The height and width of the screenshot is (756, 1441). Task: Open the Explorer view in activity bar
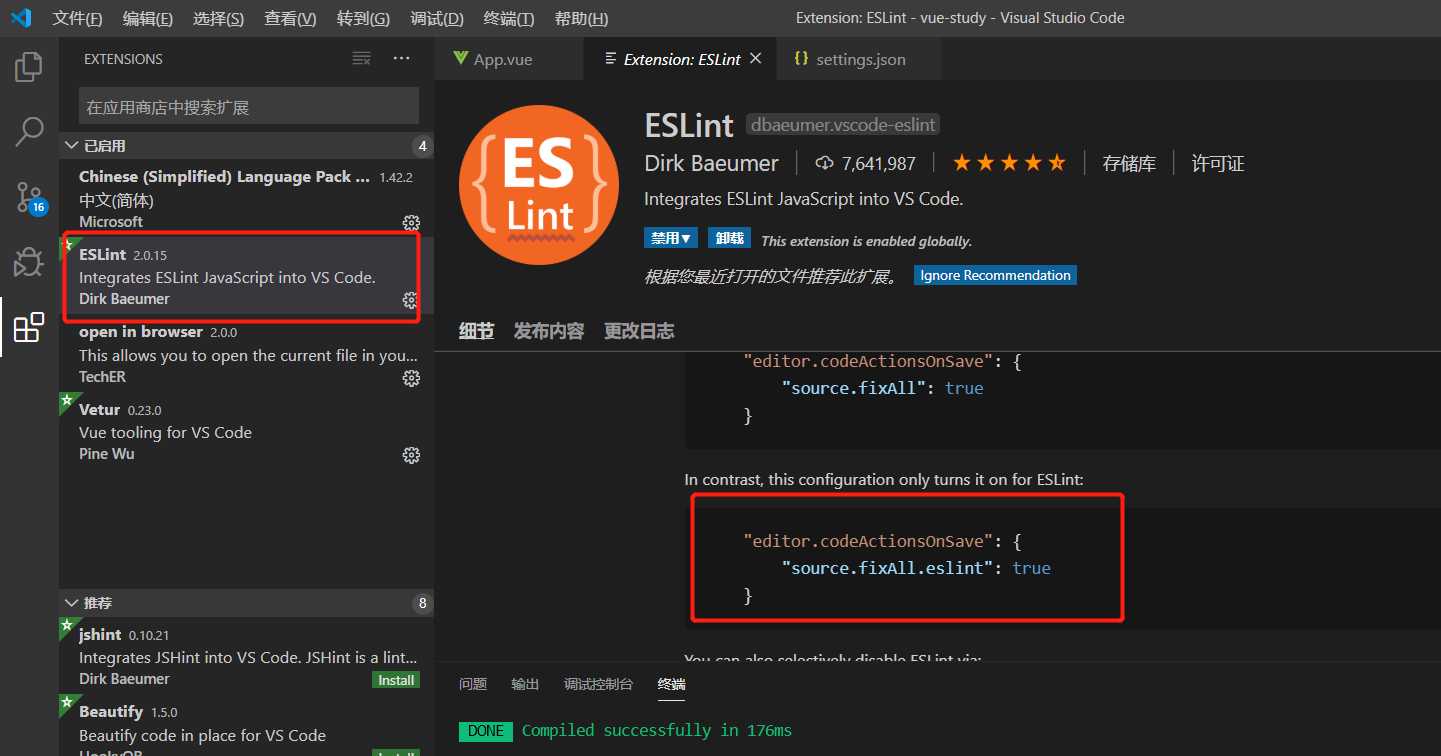(29, 67)
